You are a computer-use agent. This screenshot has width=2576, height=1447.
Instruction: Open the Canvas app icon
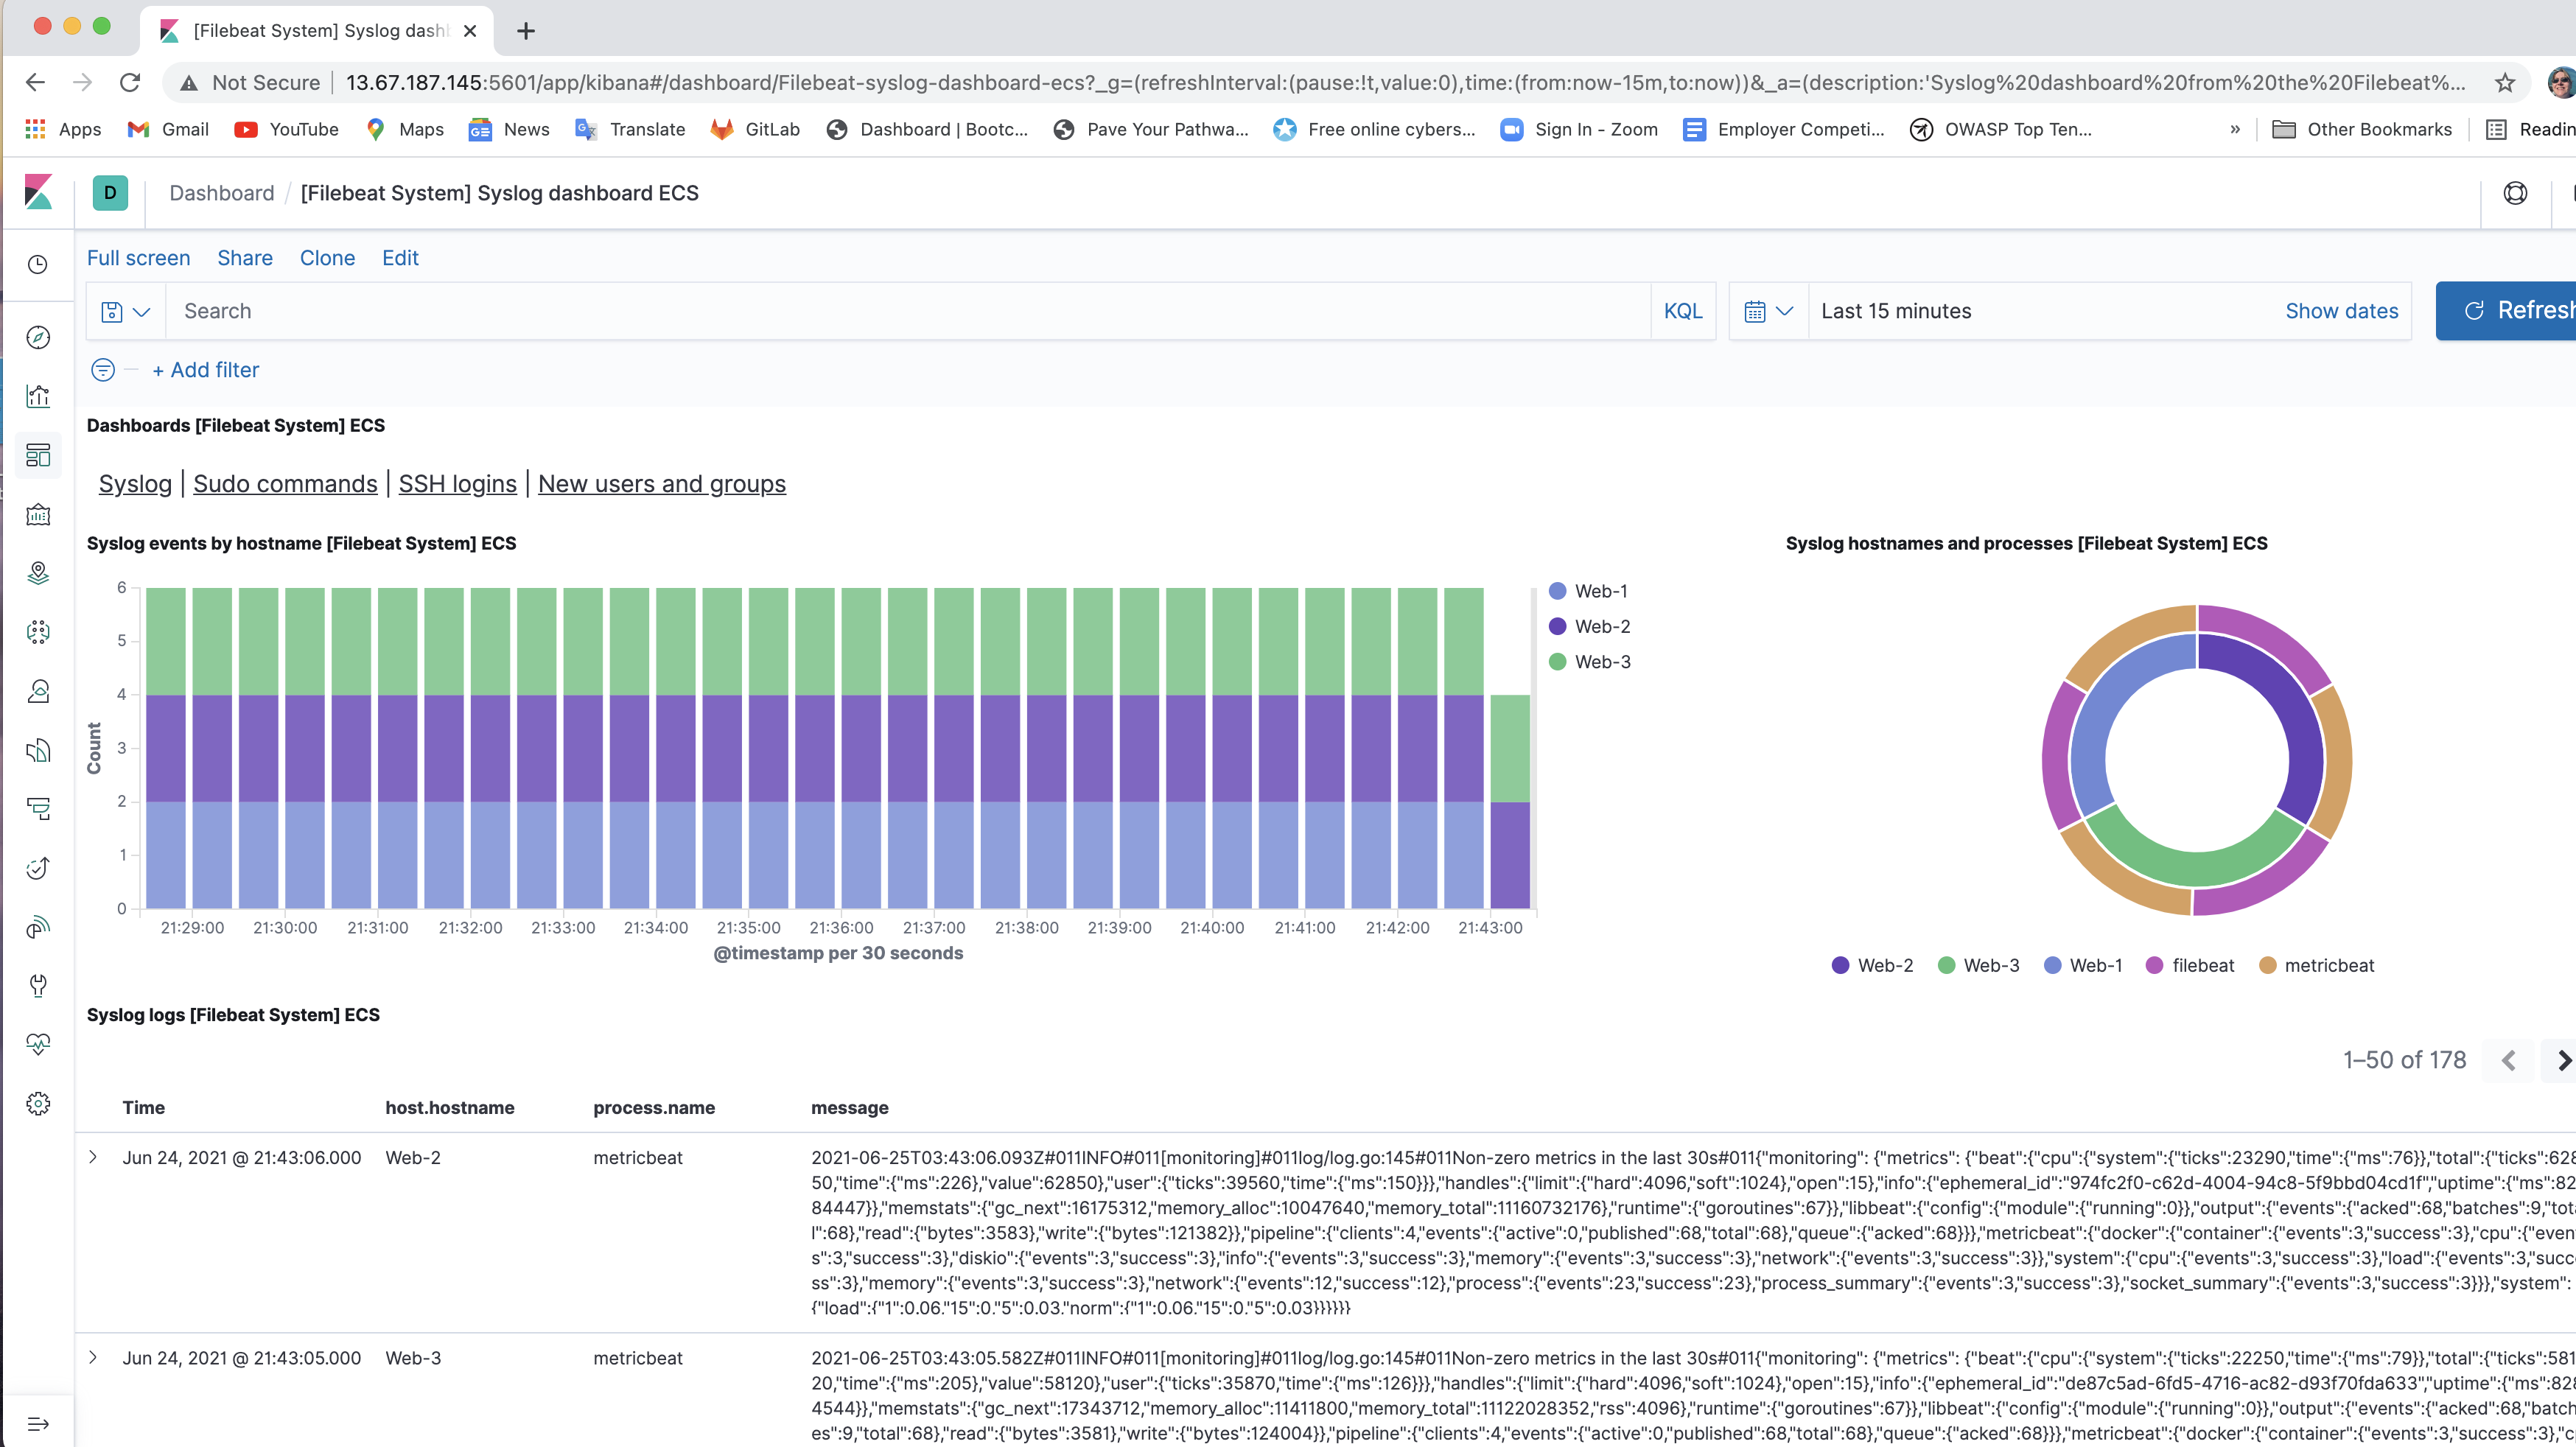[37, 514]
